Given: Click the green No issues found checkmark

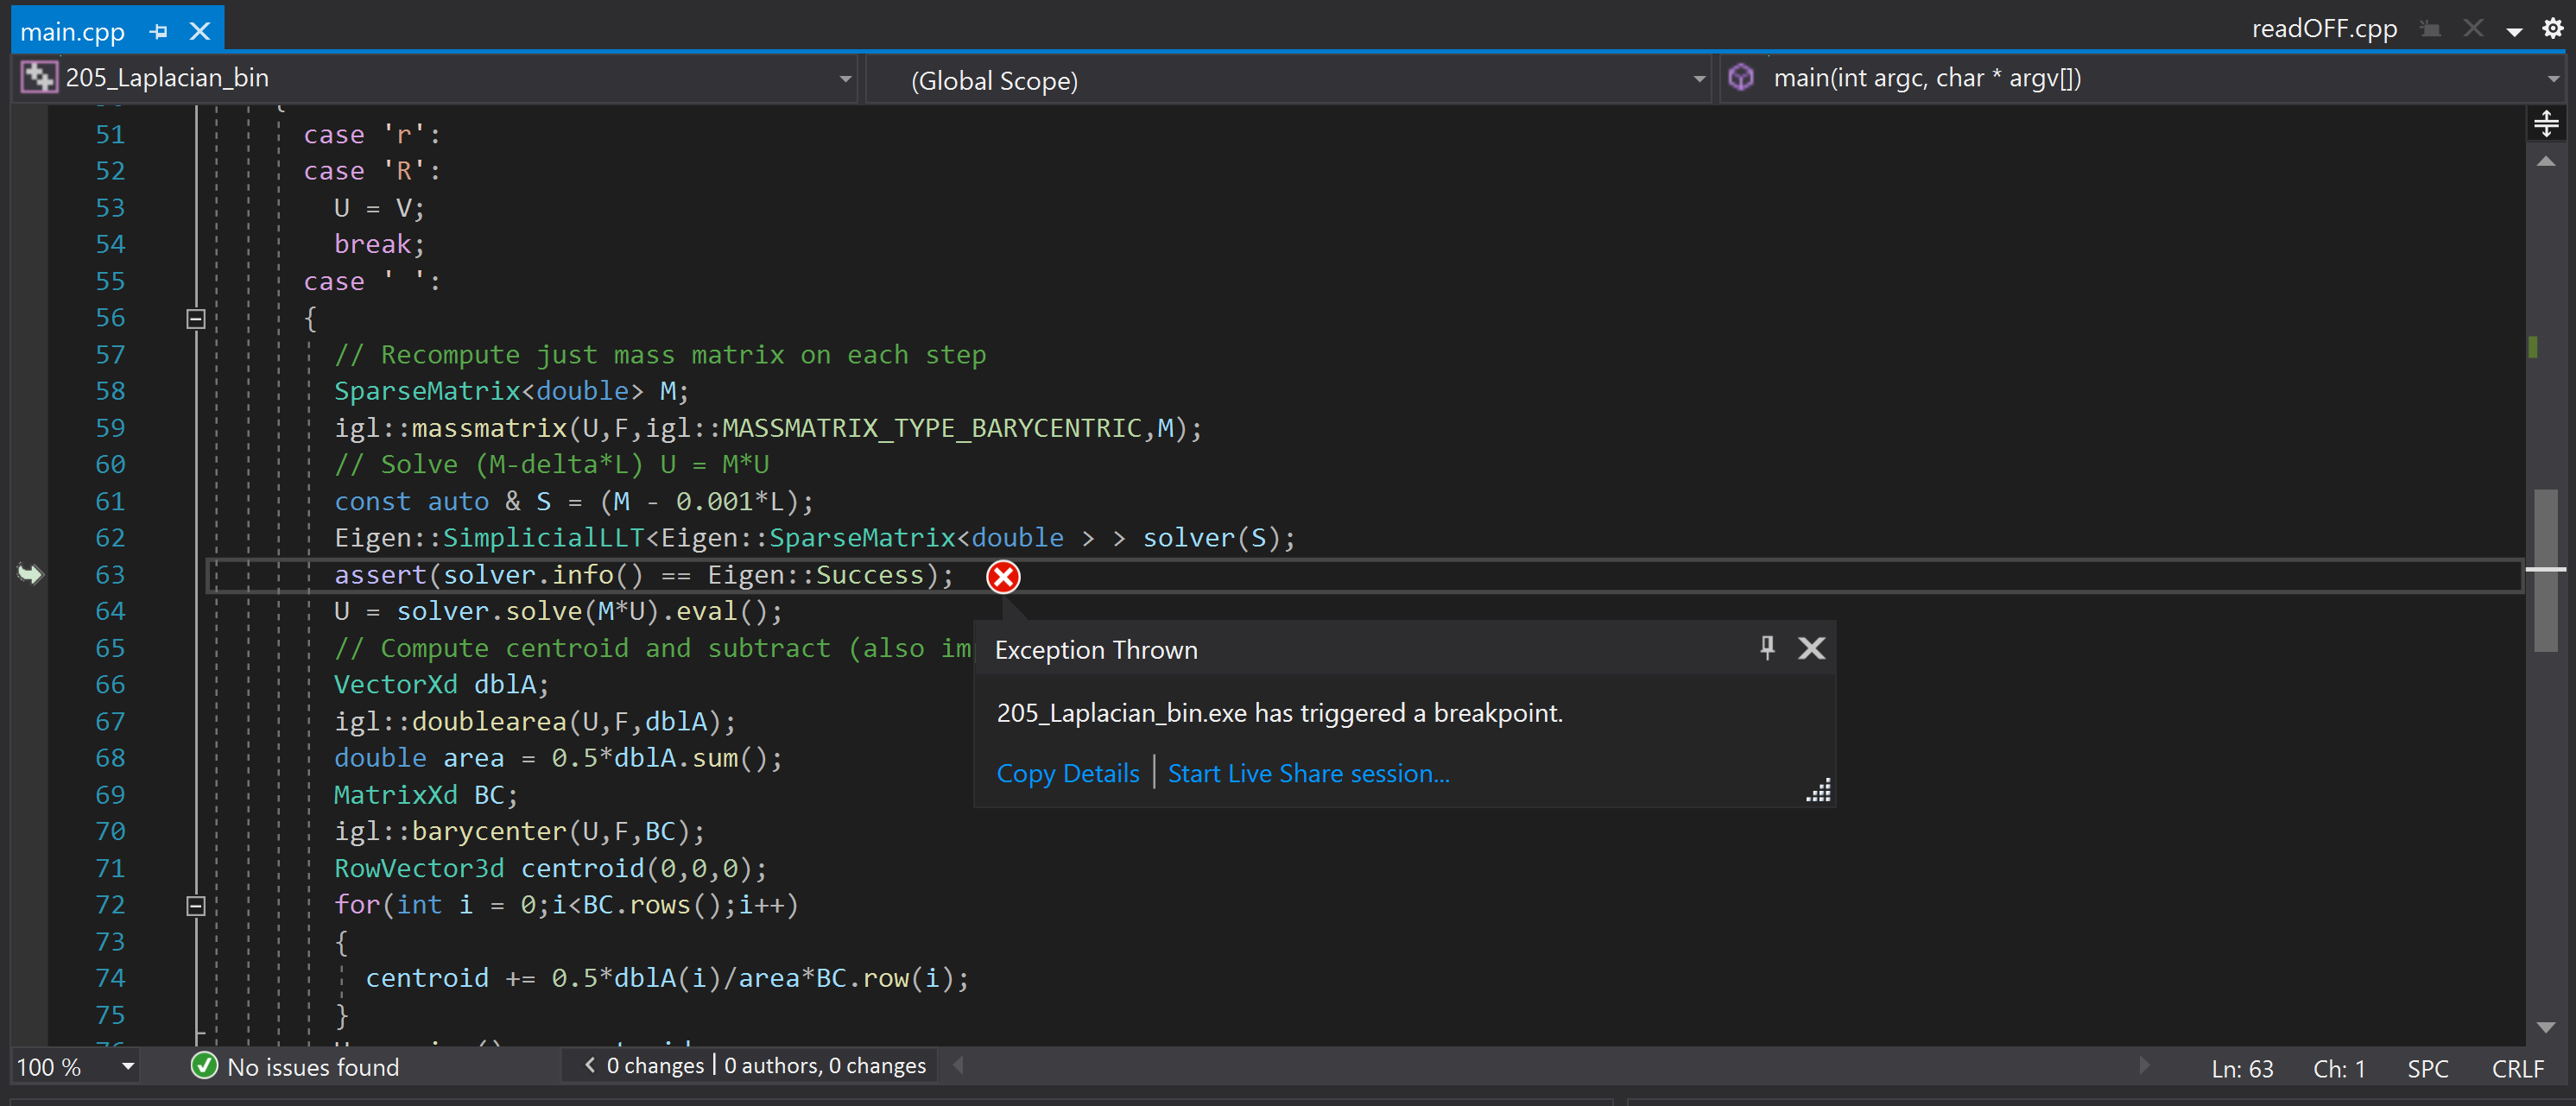Looking at the screenshot, I should pyautogui.click(x=204, y=1066).
